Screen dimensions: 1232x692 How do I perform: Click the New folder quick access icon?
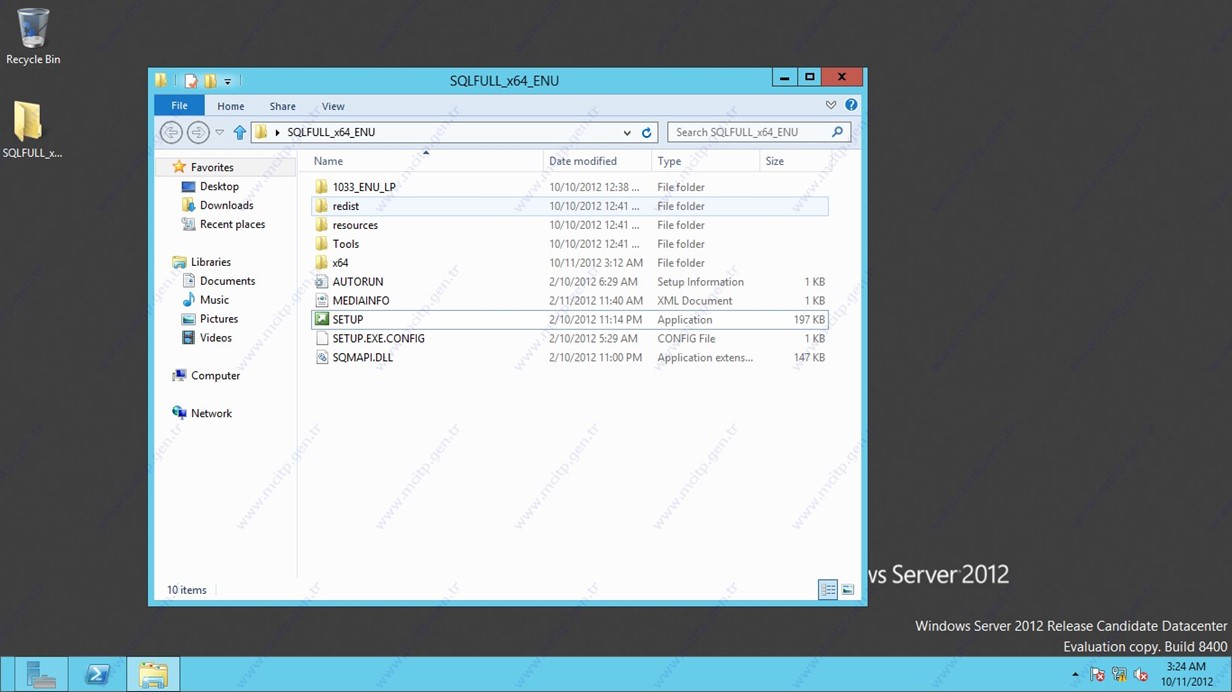210,81
